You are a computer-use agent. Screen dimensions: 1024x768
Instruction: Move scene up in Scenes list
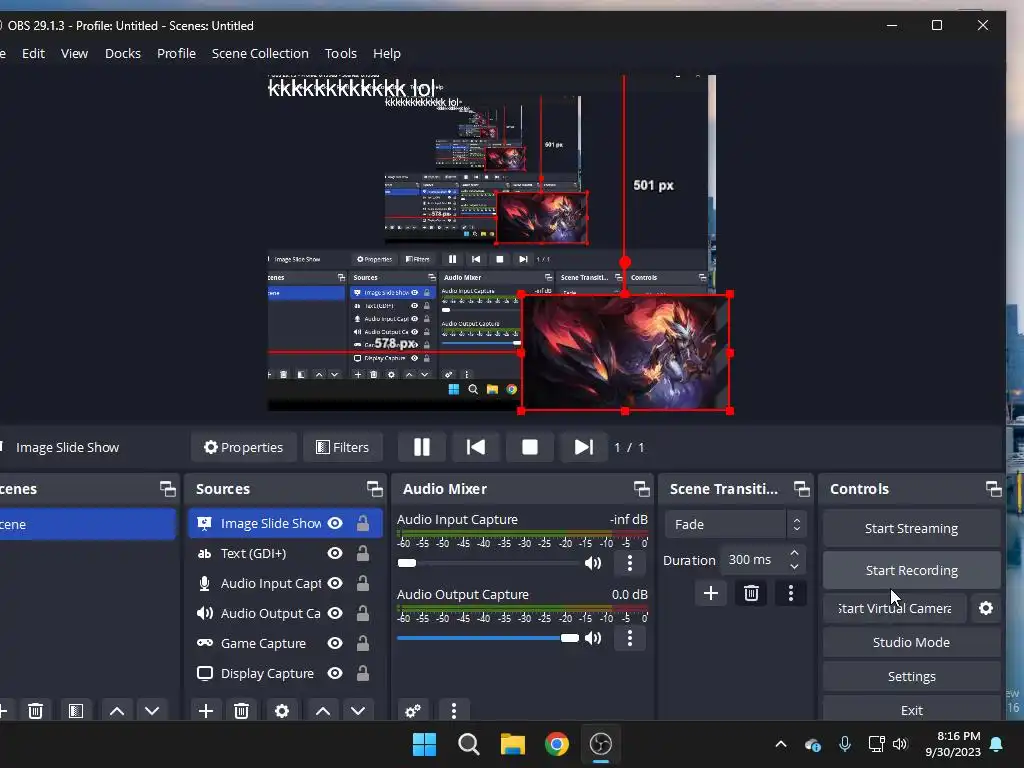[x=117, y=711]
